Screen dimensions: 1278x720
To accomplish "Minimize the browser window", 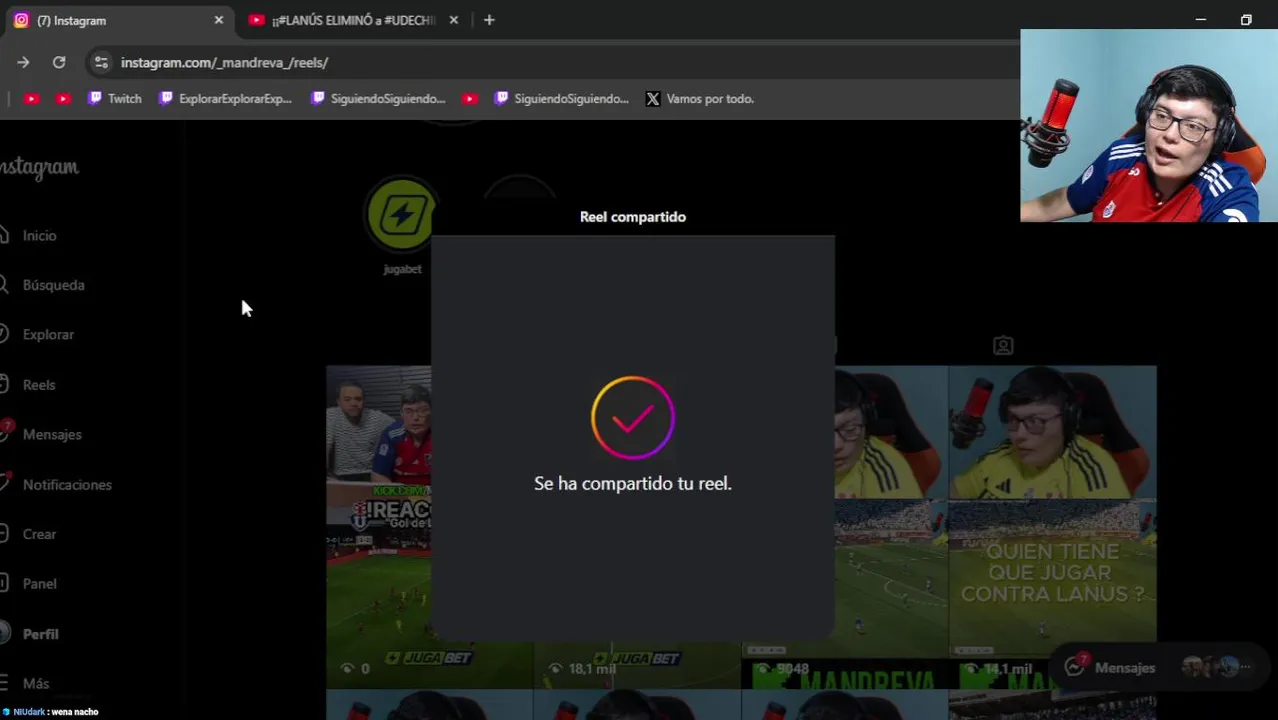I will click(1200, 20).
